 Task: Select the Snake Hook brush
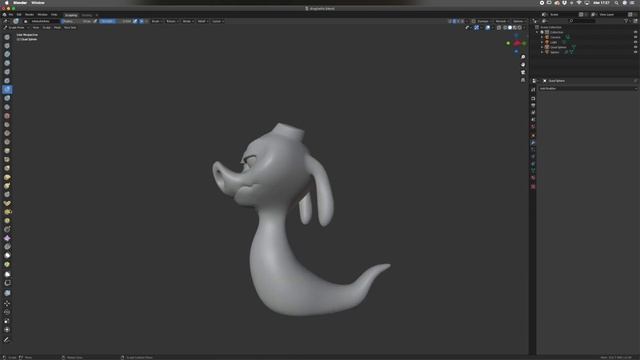[7, 186]
